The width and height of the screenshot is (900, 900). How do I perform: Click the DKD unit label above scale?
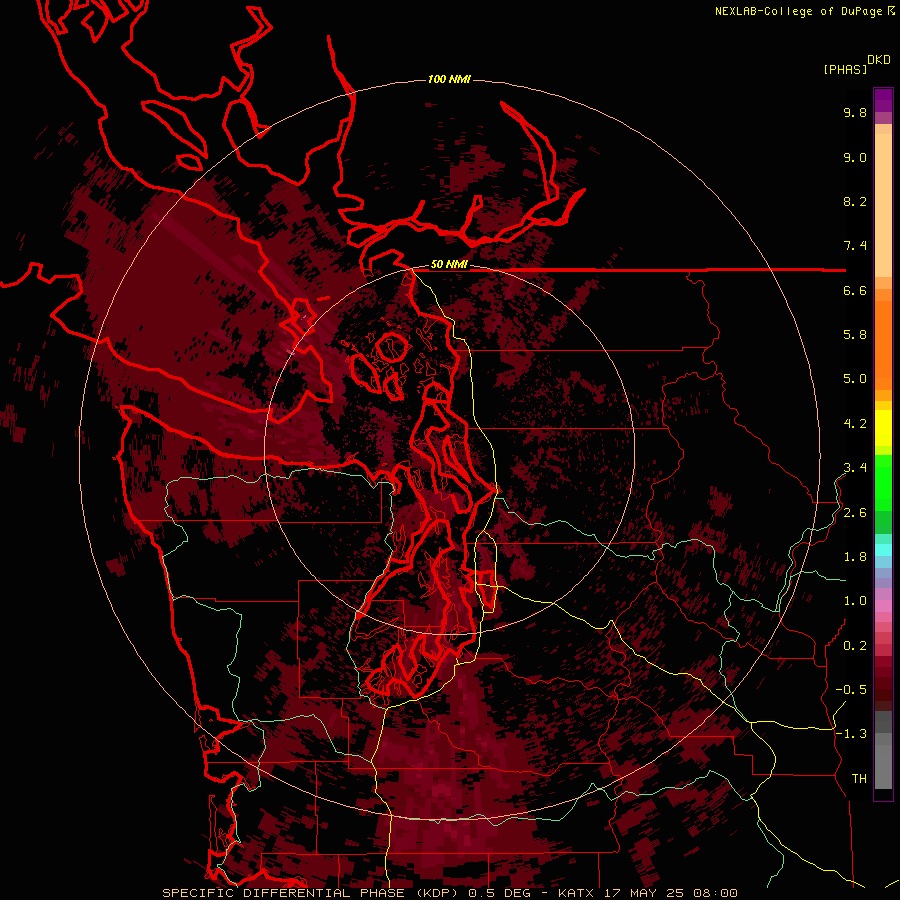pyautogui.click(x=879, y=60)
